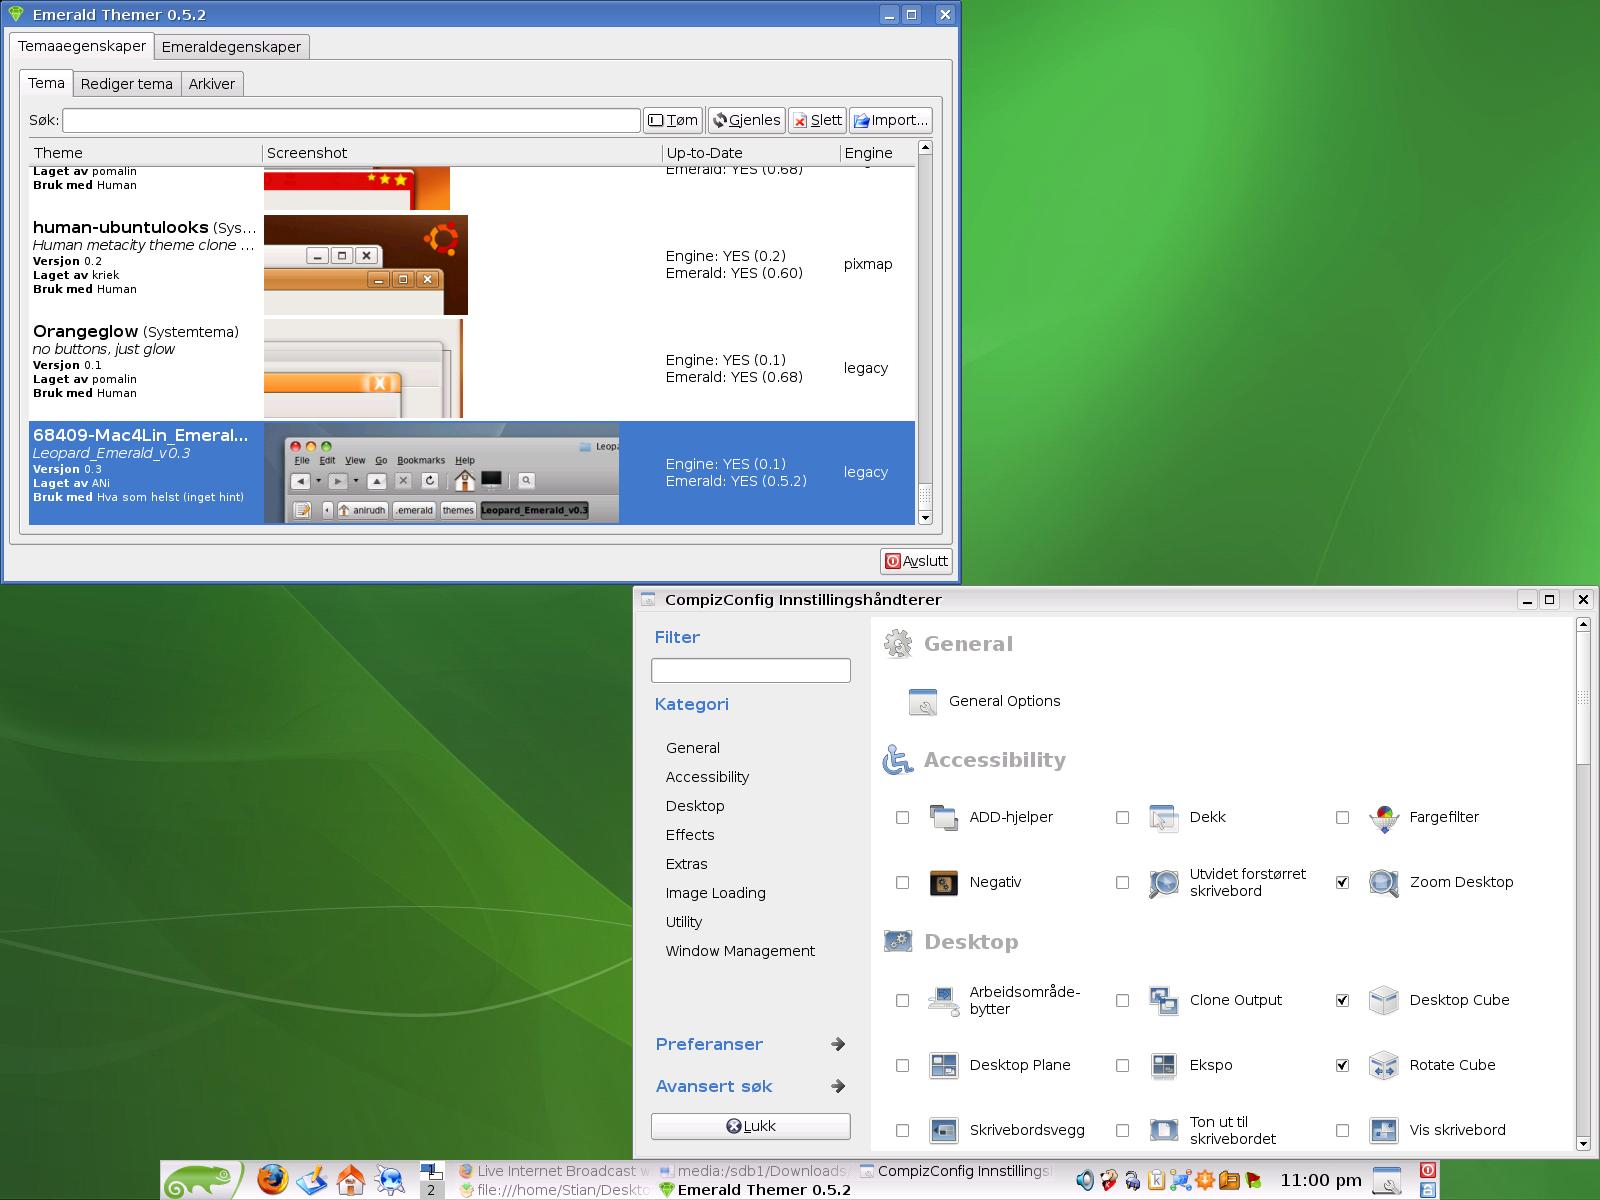Expand the Preferanser section arrow
The image size is (1600, 1200).
(838, 1044)
